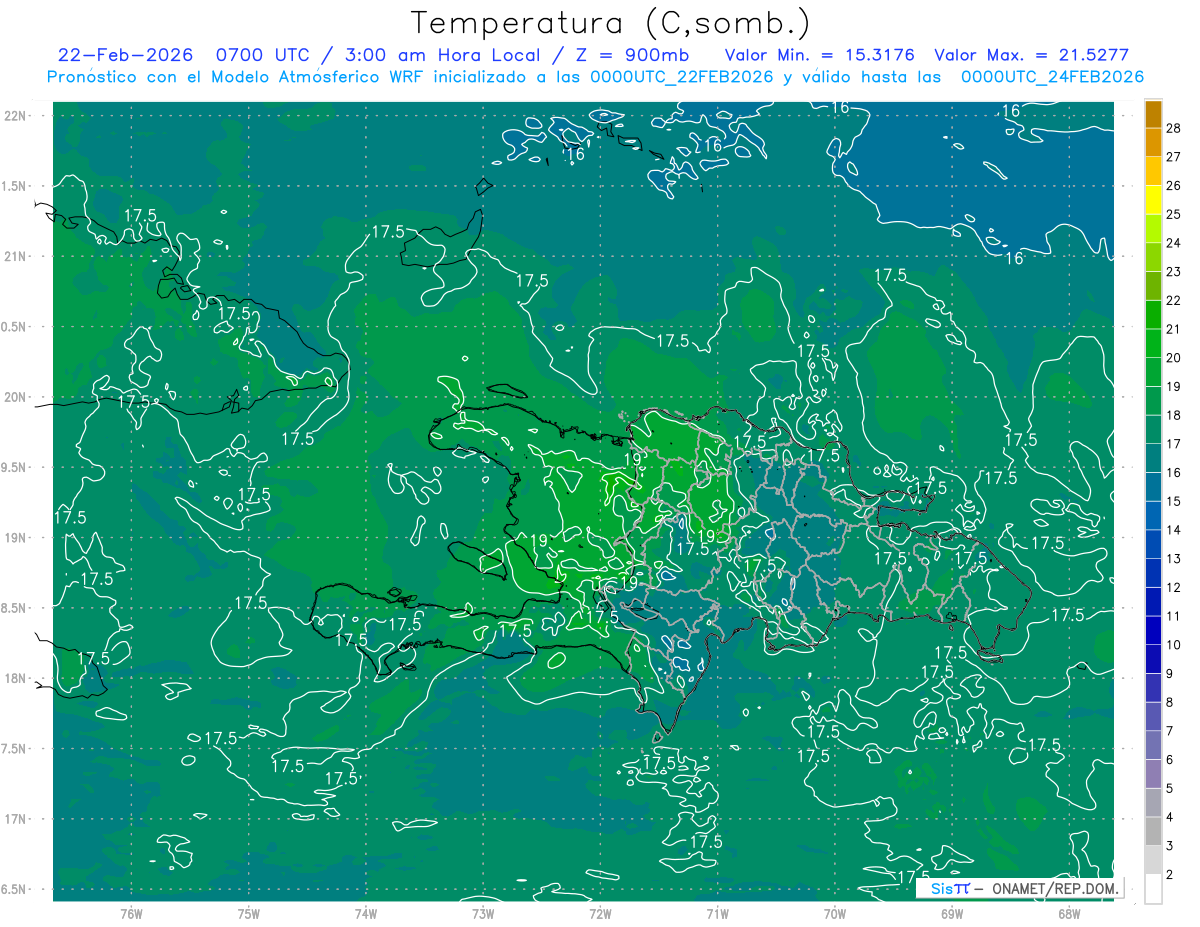Select the '0000UTC_22FEB2026' initialization timestamp
The image size is (1200, 927).
coord(682,77)
